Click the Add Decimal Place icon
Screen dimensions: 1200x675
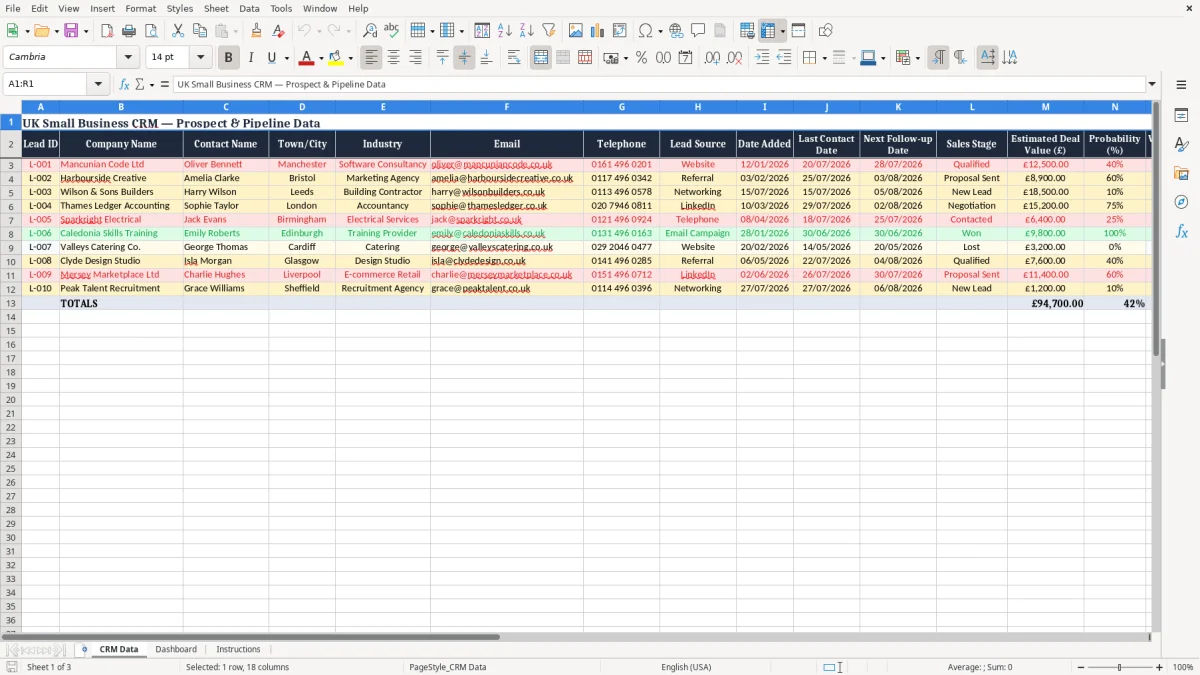click(x=712, y=58)
